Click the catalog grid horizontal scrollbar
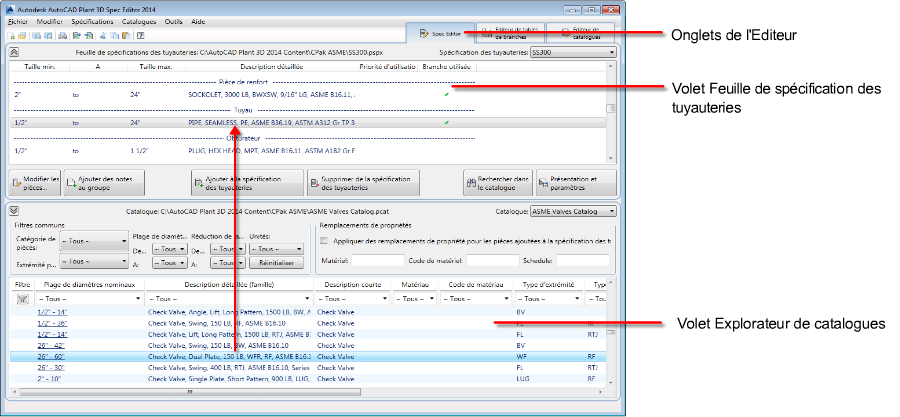 [307, 392]
